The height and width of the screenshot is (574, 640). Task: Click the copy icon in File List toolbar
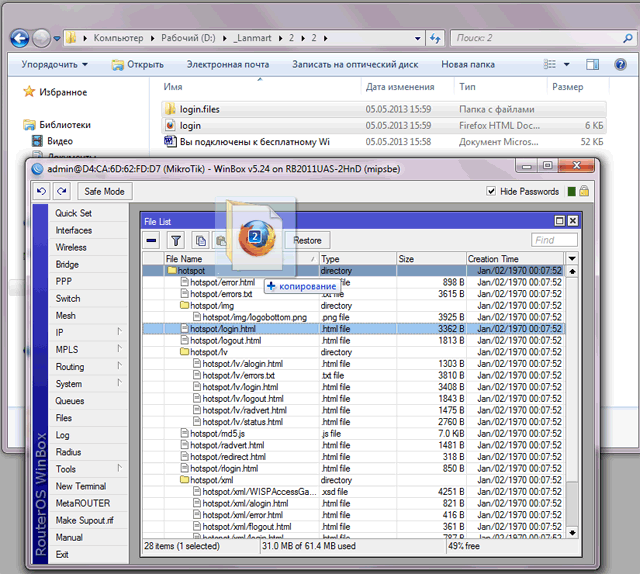pyautogui.click(x=200, y=240)
